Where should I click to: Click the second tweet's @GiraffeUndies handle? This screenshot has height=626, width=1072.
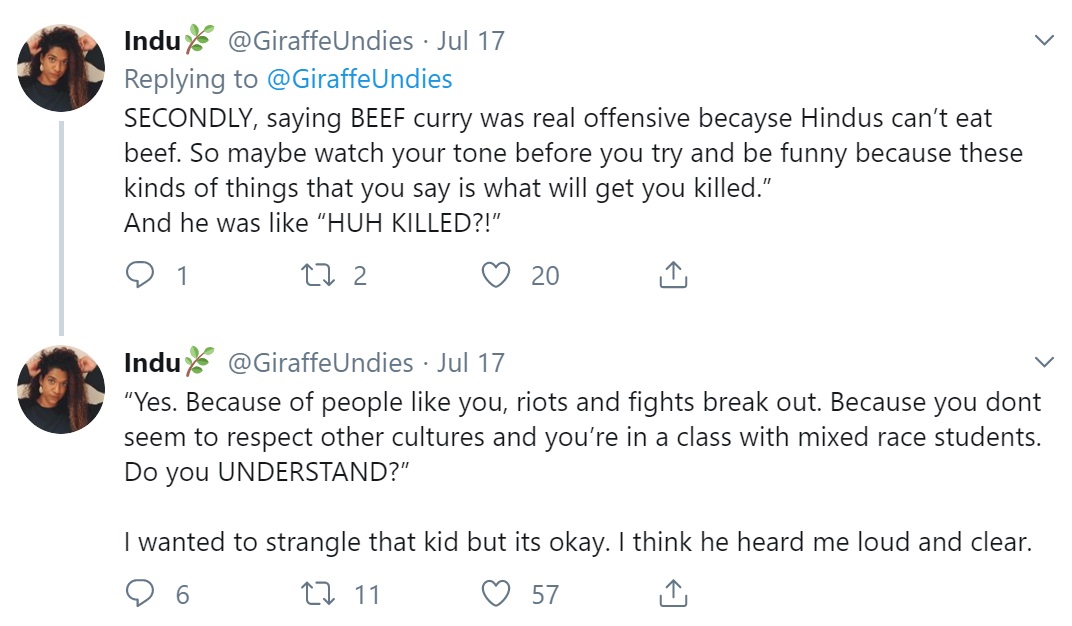click(320, 363)
